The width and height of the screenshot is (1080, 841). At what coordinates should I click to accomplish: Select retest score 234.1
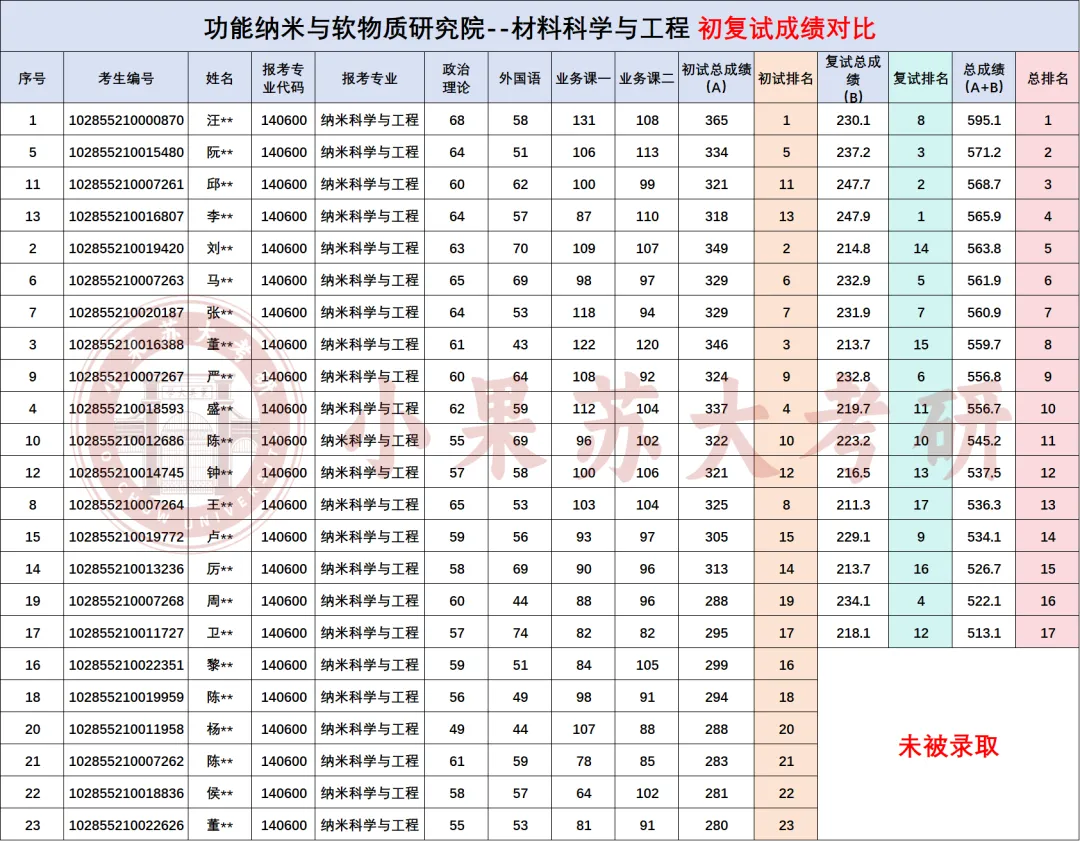click(x=853, y=601)
